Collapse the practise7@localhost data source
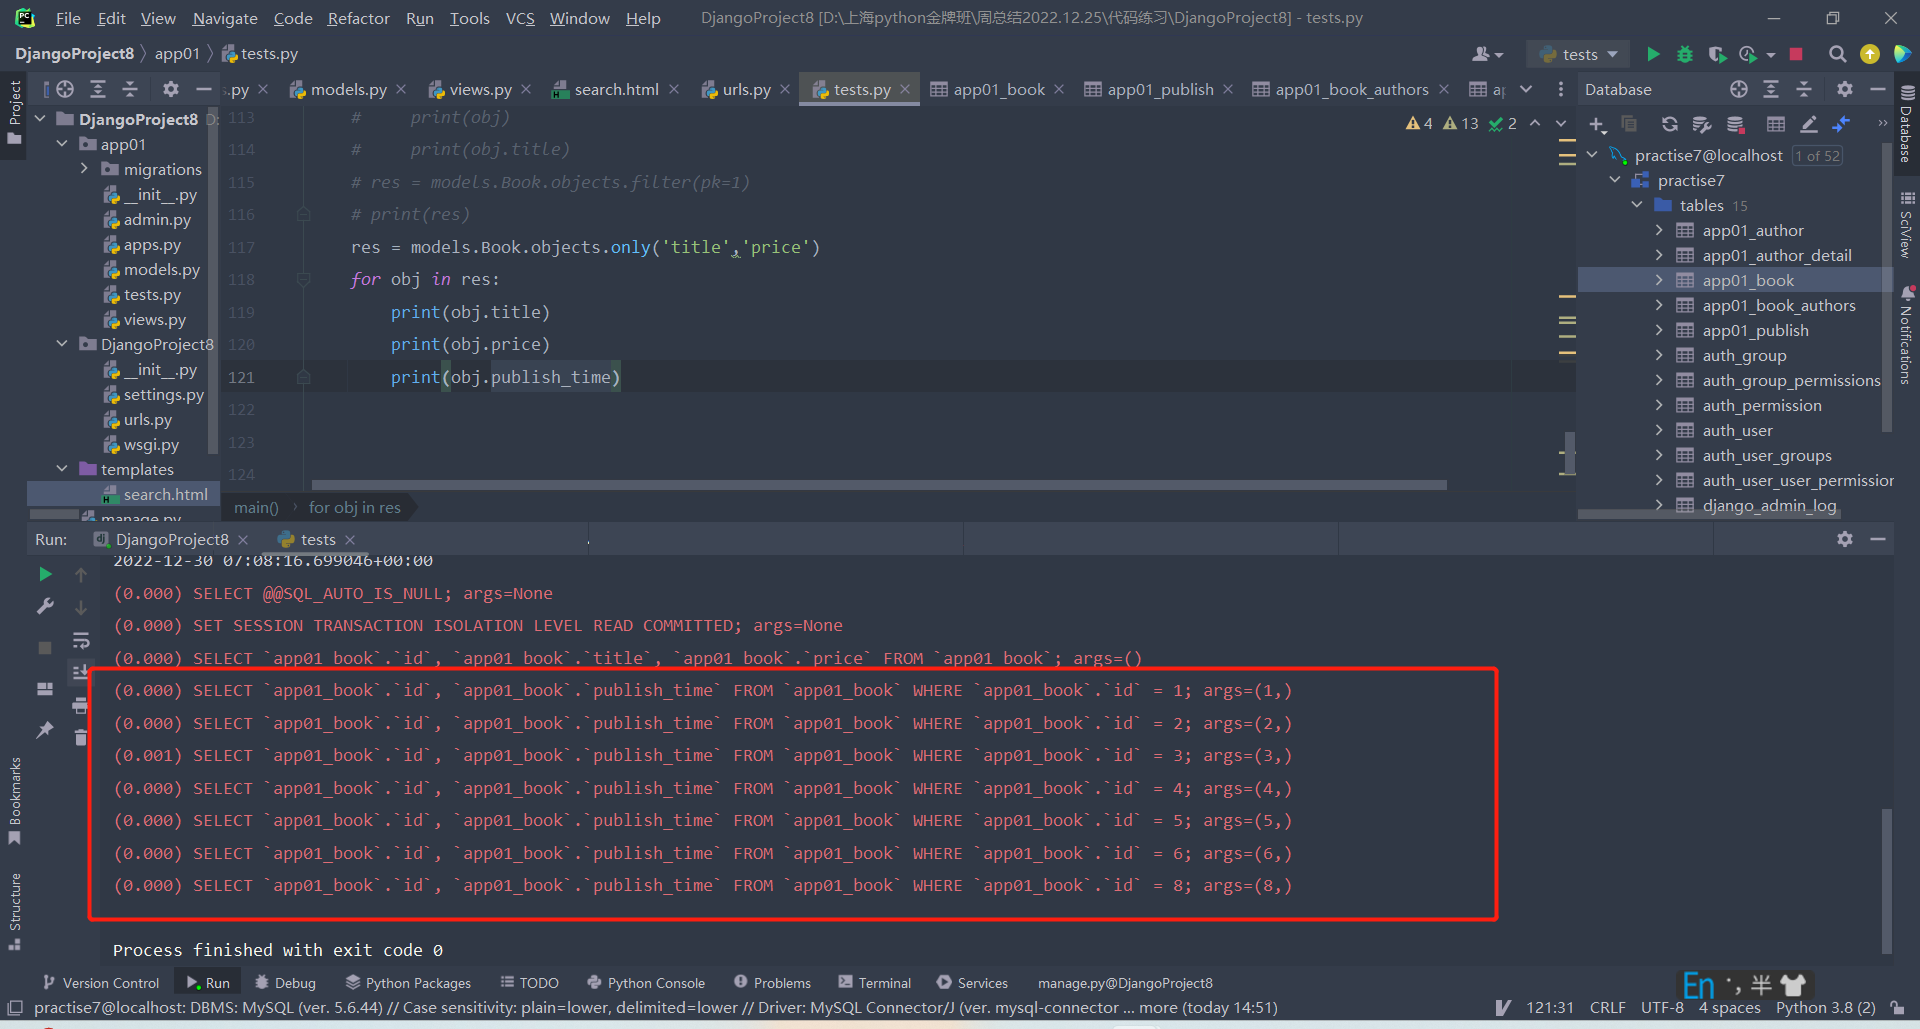 tap(1592, 155)
